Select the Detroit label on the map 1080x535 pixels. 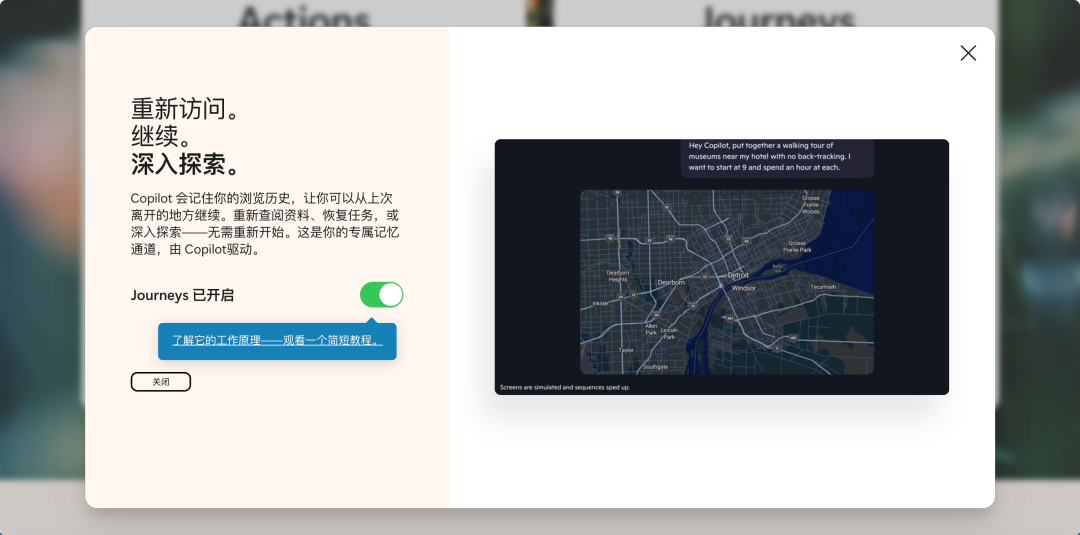[x=738, y=275]
